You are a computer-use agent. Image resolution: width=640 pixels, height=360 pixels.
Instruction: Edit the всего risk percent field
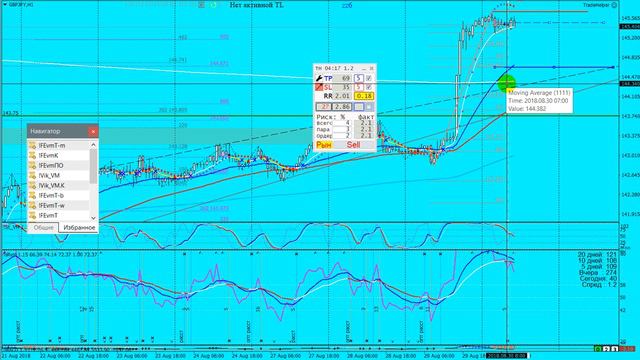[x=342, y=123]
